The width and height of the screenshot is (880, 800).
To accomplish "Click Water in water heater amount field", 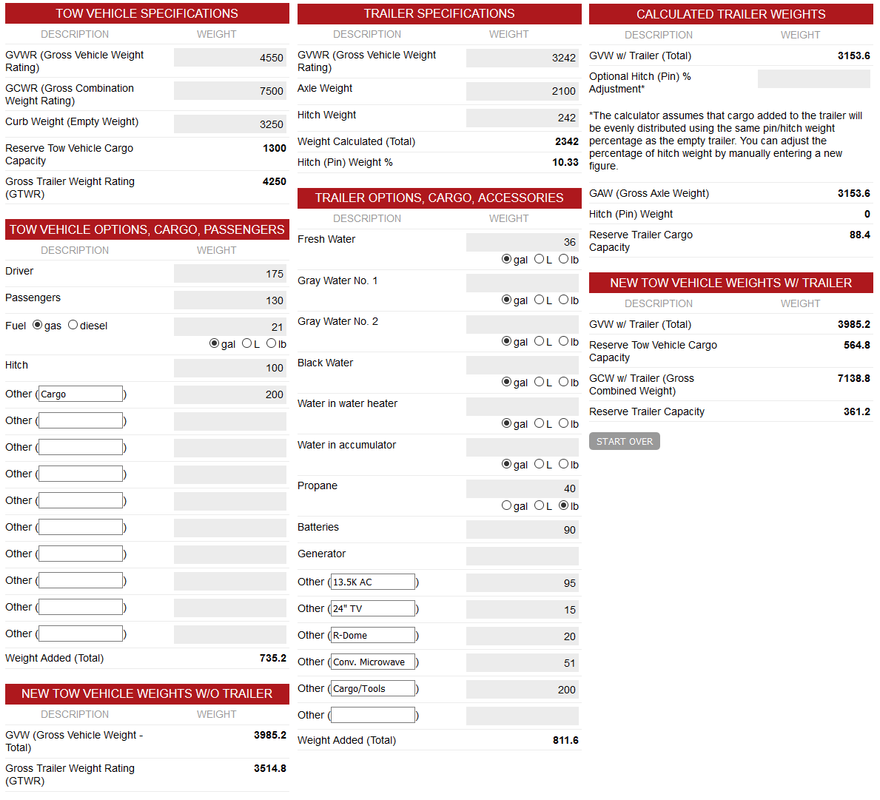I will [522, 408].
